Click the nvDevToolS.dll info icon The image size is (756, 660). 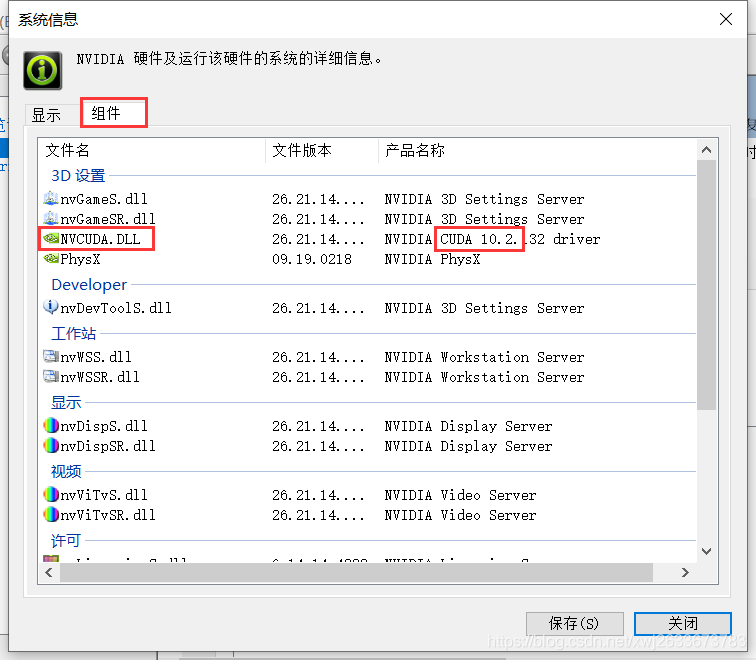[x=51, y=307]
